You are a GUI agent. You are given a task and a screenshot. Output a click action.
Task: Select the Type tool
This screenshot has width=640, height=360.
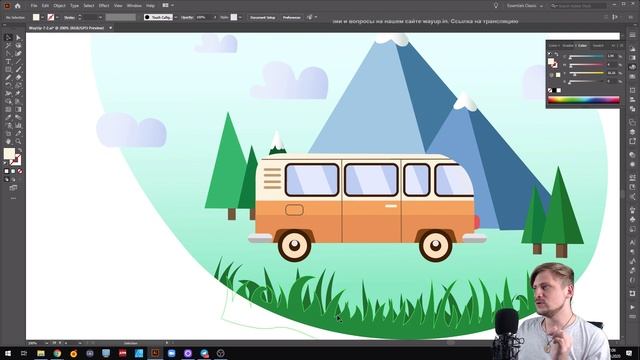(x=8, y=61)
